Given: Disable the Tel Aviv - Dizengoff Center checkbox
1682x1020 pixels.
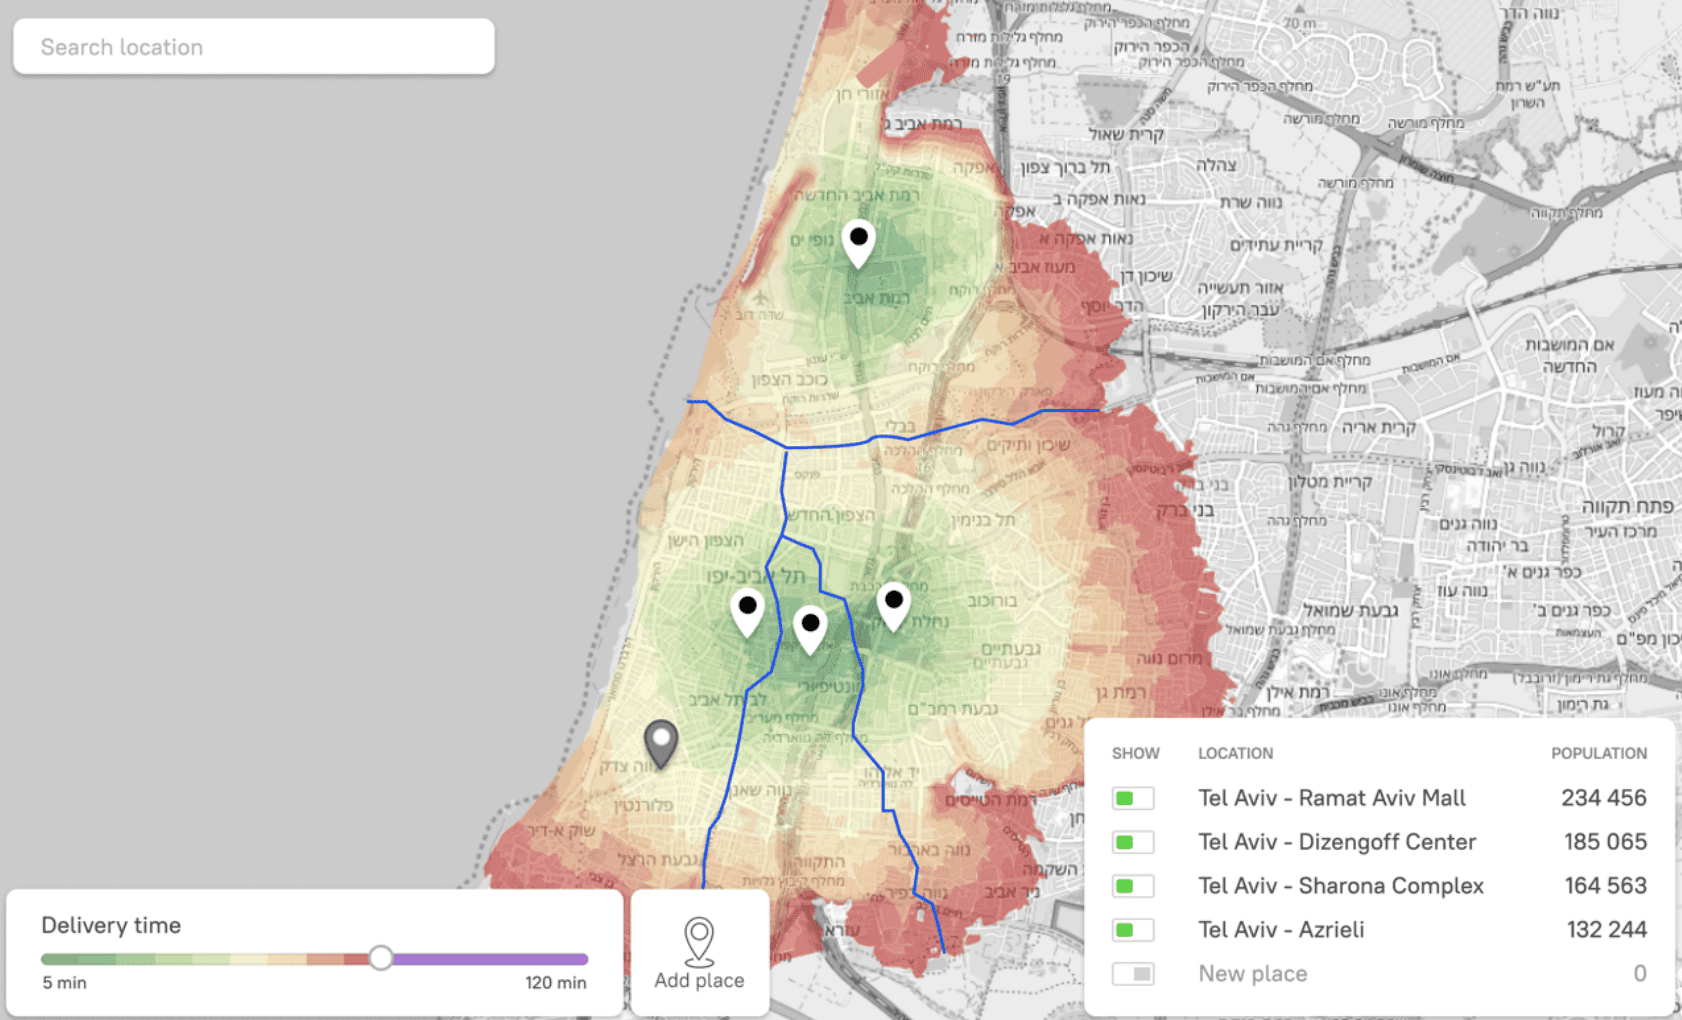Looking at the screenshot, I should pyautogui.click(x=1132, y=842).
